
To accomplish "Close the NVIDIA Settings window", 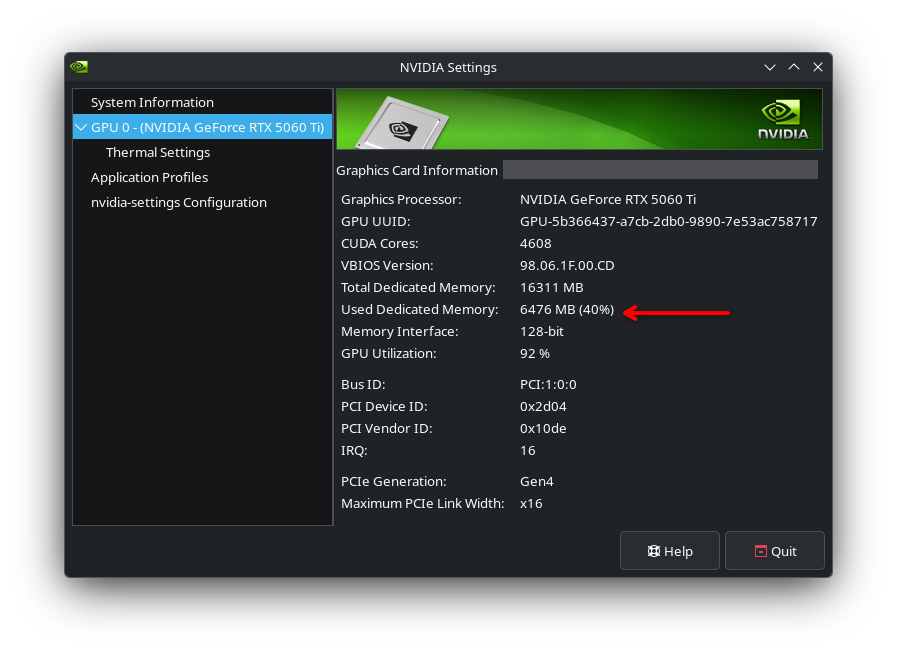I will [818, 67].
